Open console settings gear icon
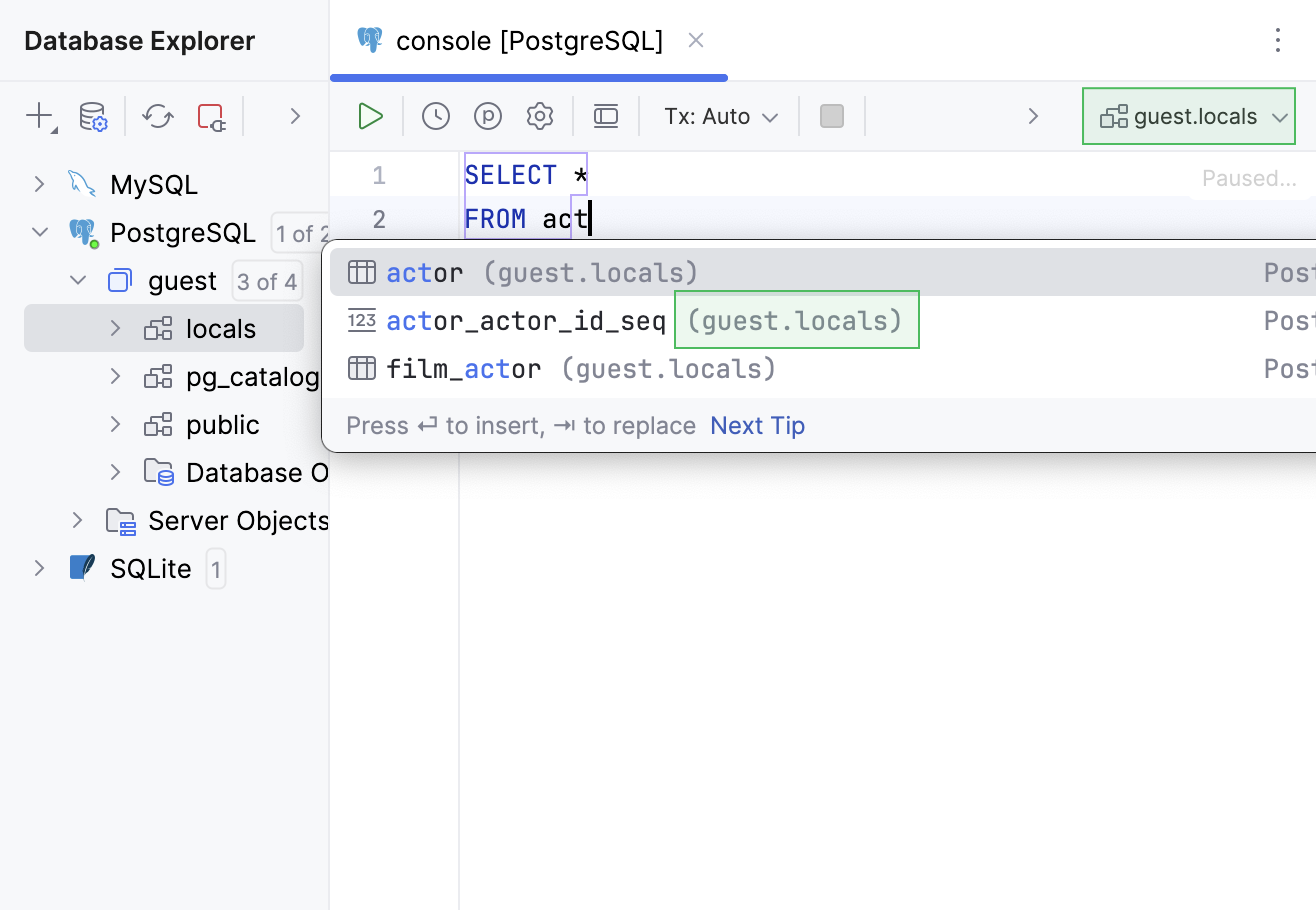 540,117
